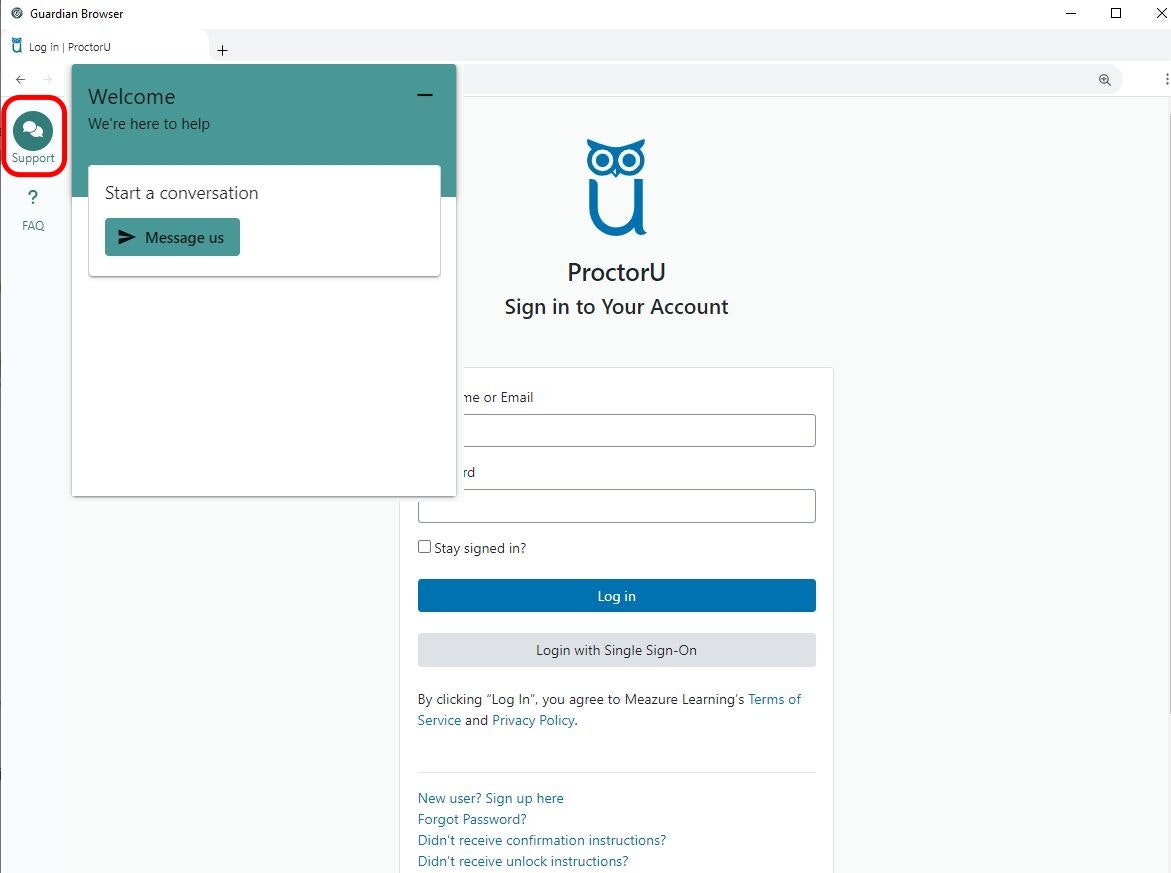1171x873 pixels.
Task: Click the ProctorU owl logo
Action: 616,187
